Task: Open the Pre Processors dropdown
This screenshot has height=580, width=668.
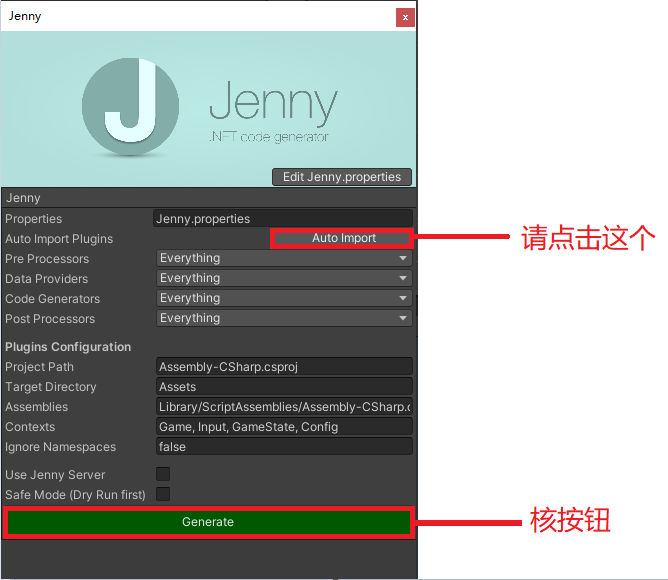Action: point(284,258)
